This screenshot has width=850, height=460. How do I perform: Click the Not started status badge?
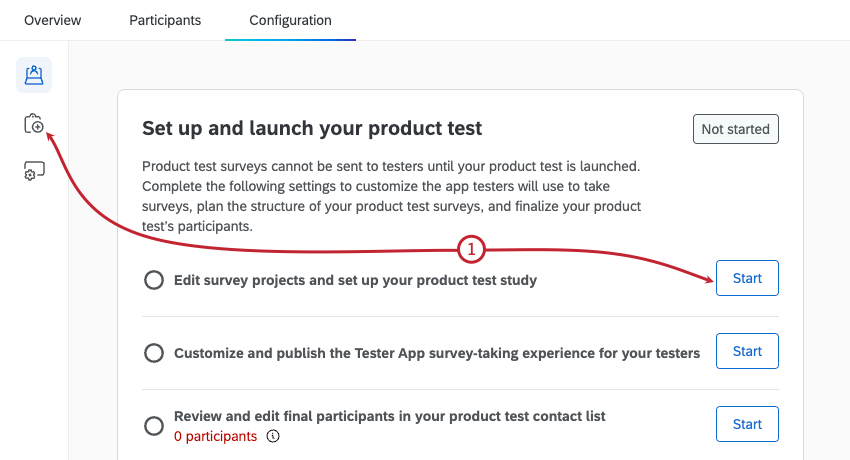[x=735, y=129]
